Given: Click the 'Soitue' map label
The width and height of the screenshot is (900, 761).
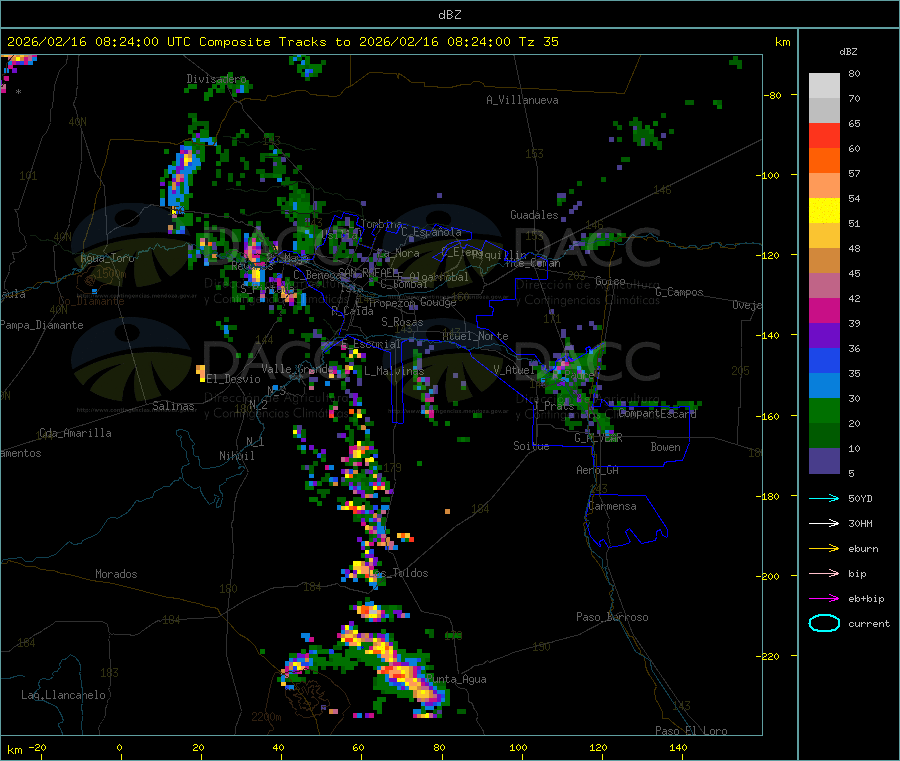Looking at the screenshot, I should tap(531, 445).
